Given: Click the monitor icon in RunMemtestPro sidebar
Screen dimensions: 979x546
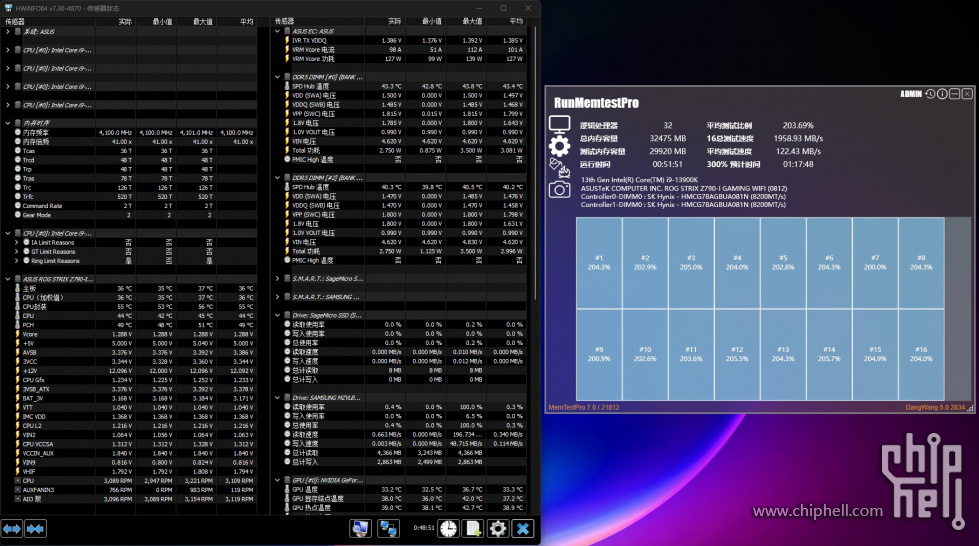Looking at the screenshot, I should click(559, 124).
